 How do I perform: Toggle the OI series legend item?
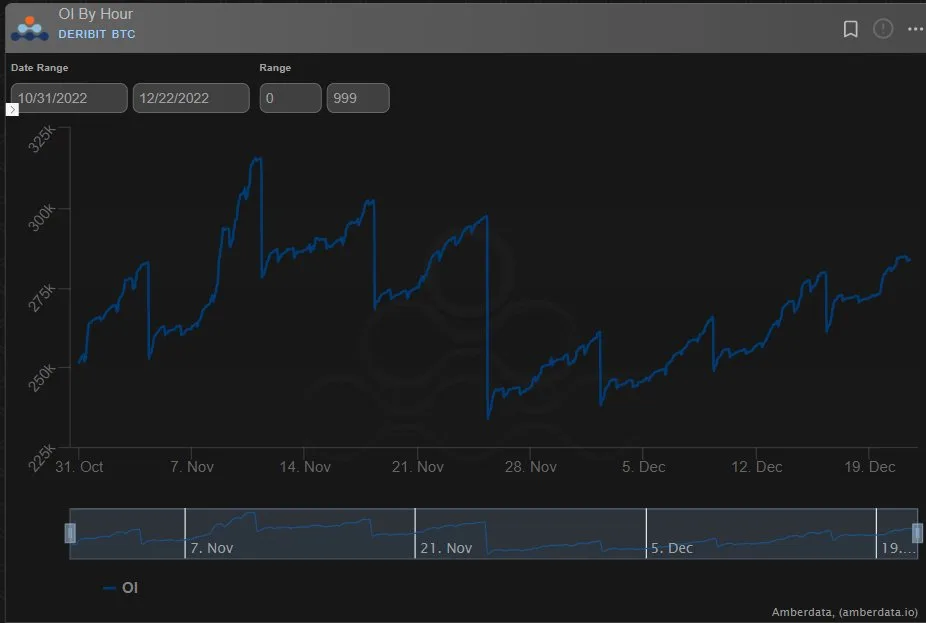click(x=120, y=588)
